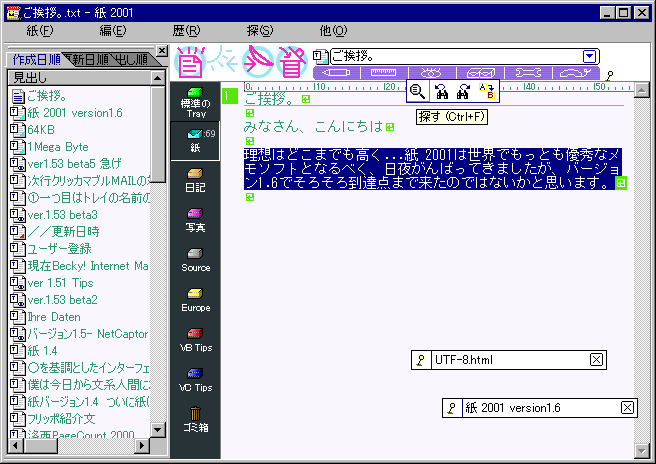
Task: Select the 標準の Tray tray
Action: pos(195,102)
